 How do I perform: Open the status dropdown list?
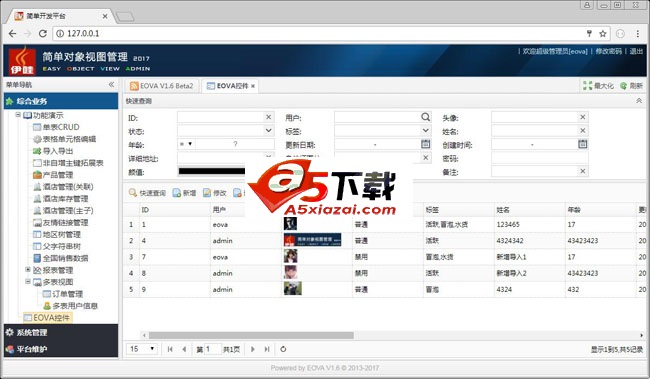269,131
